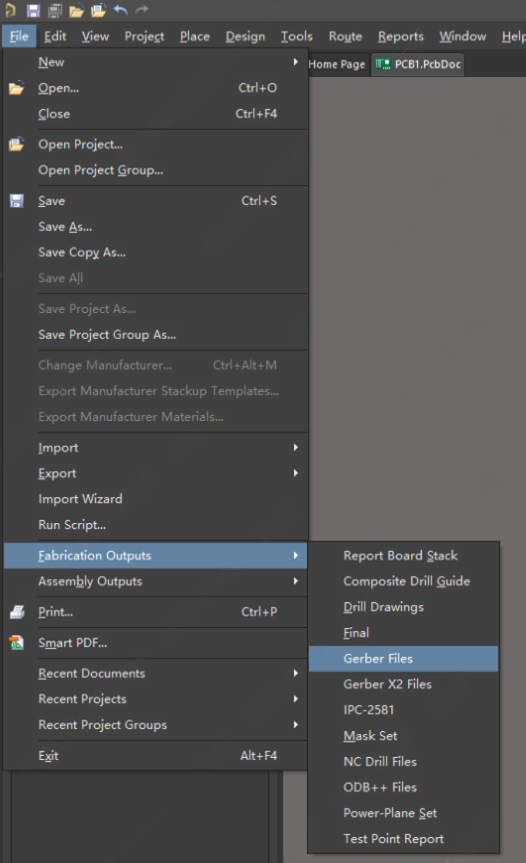Select IPC-2581 output option
The image size is (526, 863).
pos(403,709)
